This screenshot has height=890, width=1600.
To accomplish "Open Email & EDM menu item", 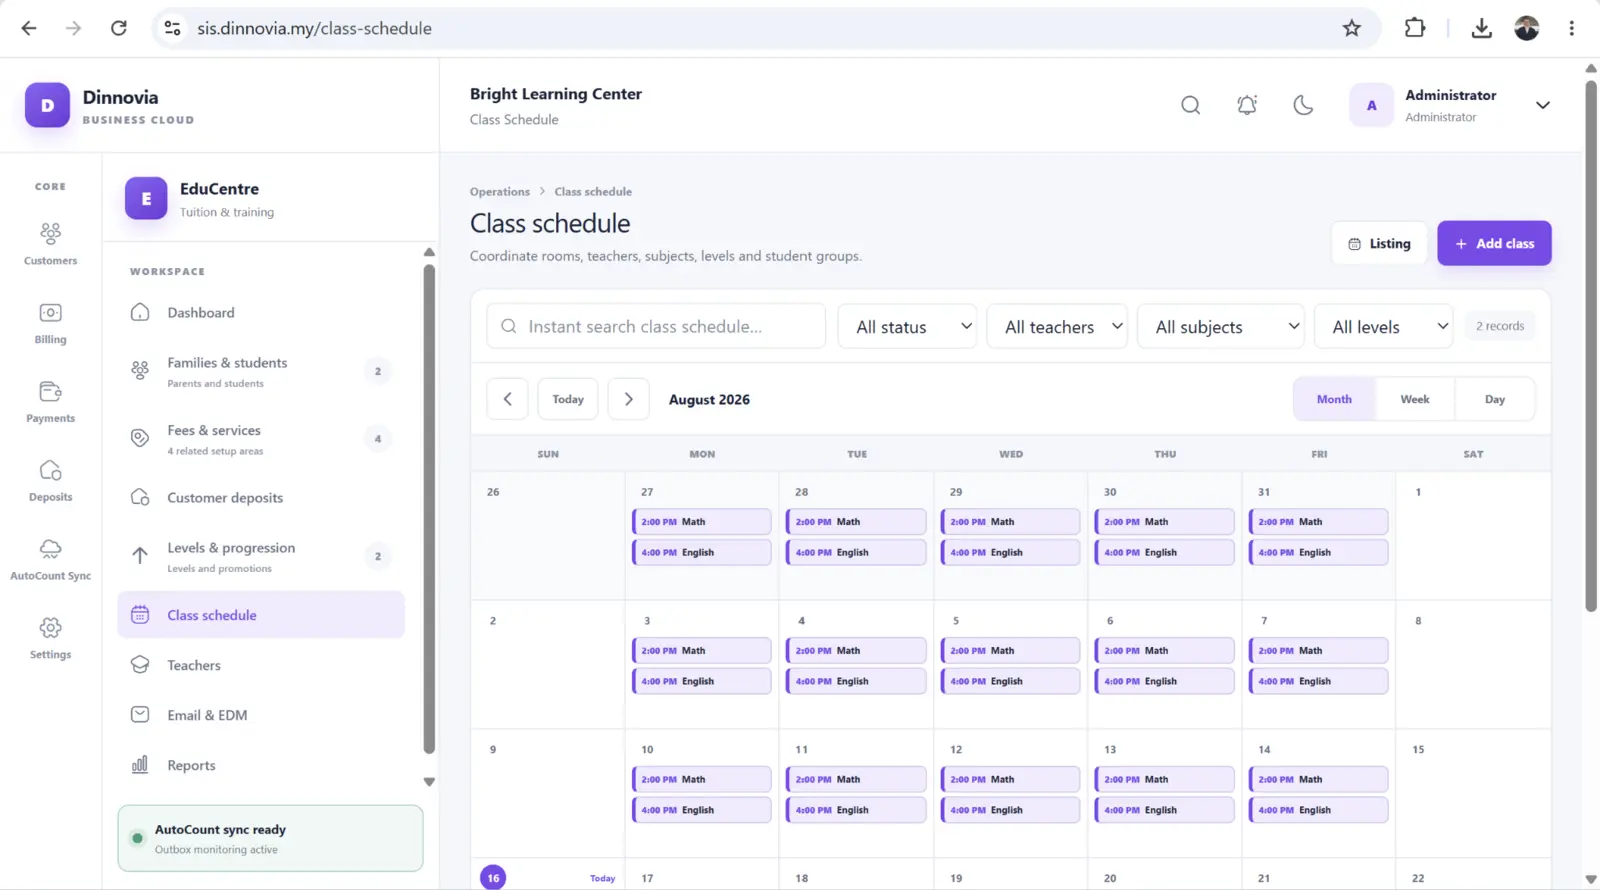I will pyautogui.click(x=261, y=715).
